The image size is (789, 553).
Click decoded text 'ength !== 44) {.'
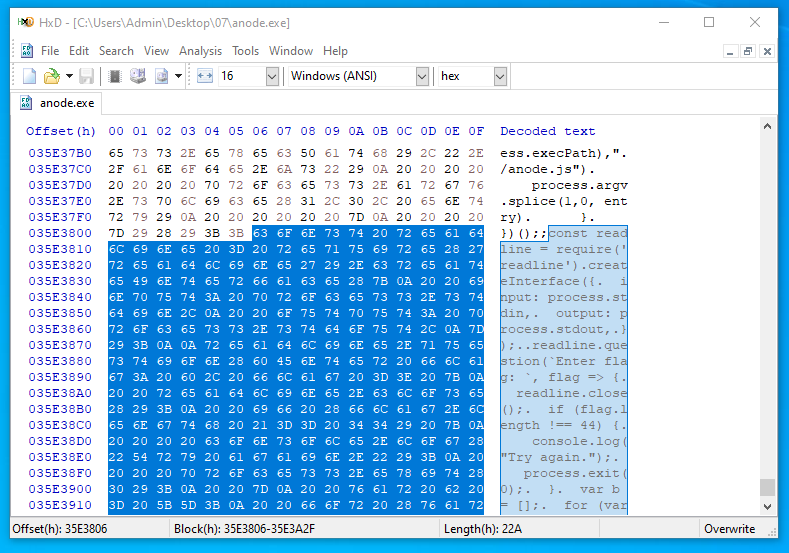(x=564, y=425)
